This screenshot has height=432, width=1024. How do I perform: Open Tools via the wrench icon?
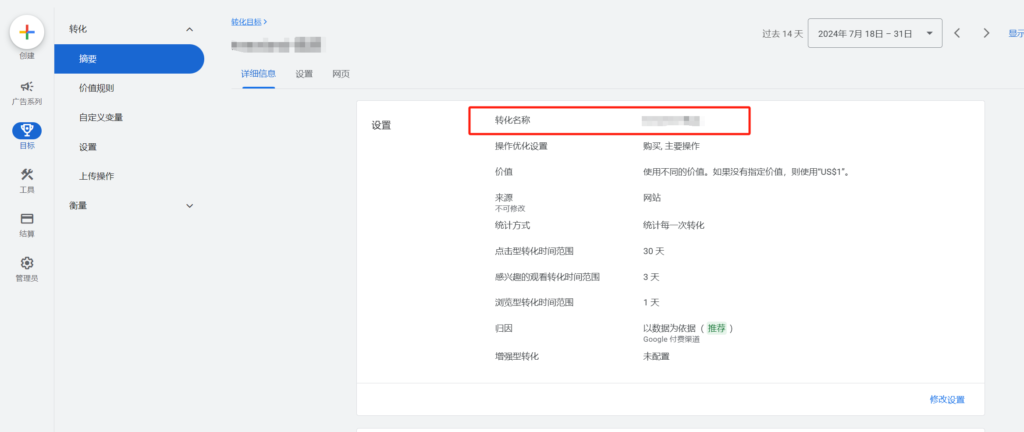click(x=27, y=175)
